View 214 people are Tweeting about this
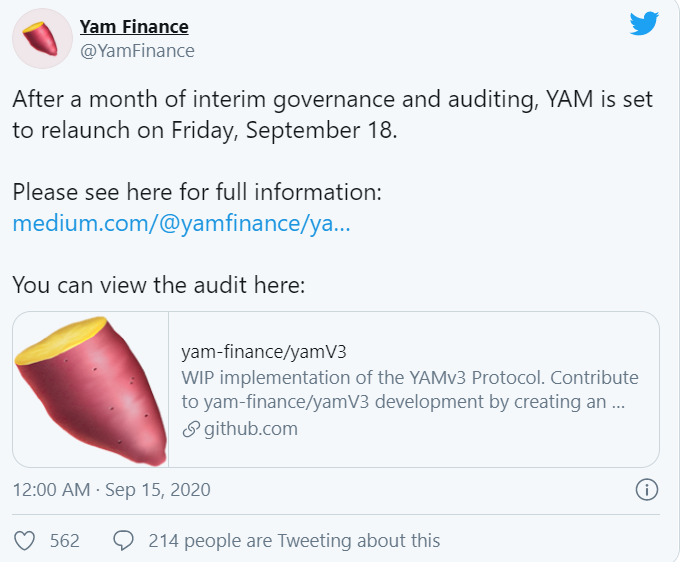This screenshot has height=562, width=680. coord(294,541)
